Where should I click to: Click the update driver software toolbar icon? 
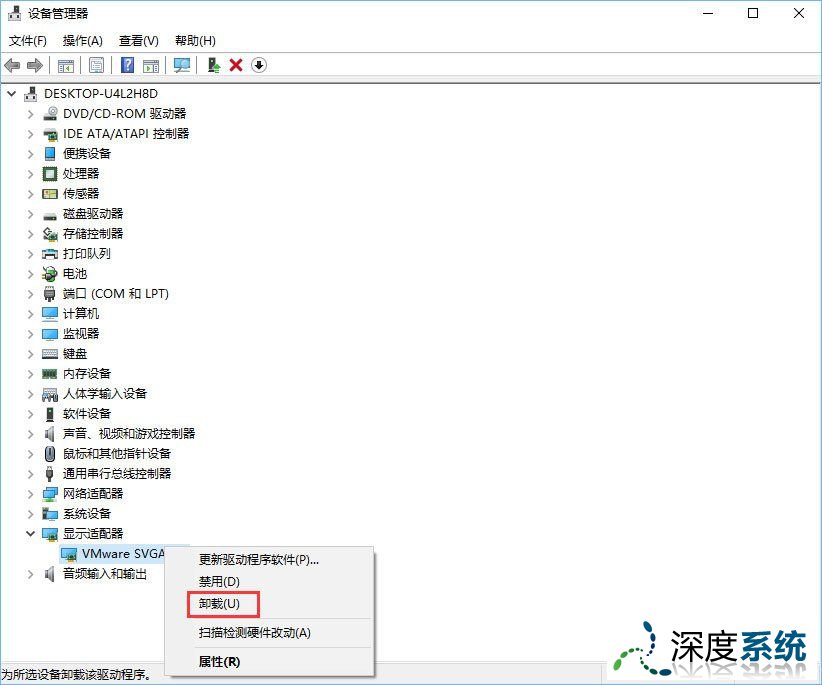213,66
